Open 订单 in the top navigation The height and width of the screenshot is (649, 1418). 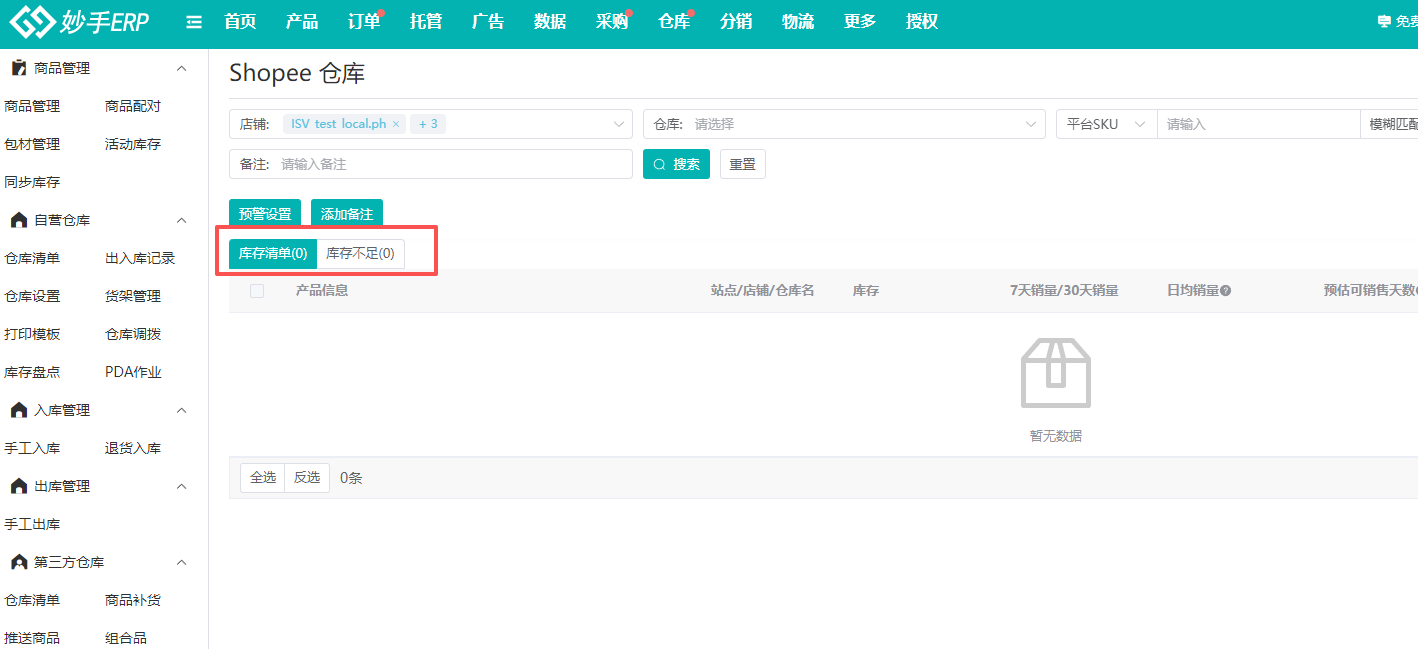point(364,22)
